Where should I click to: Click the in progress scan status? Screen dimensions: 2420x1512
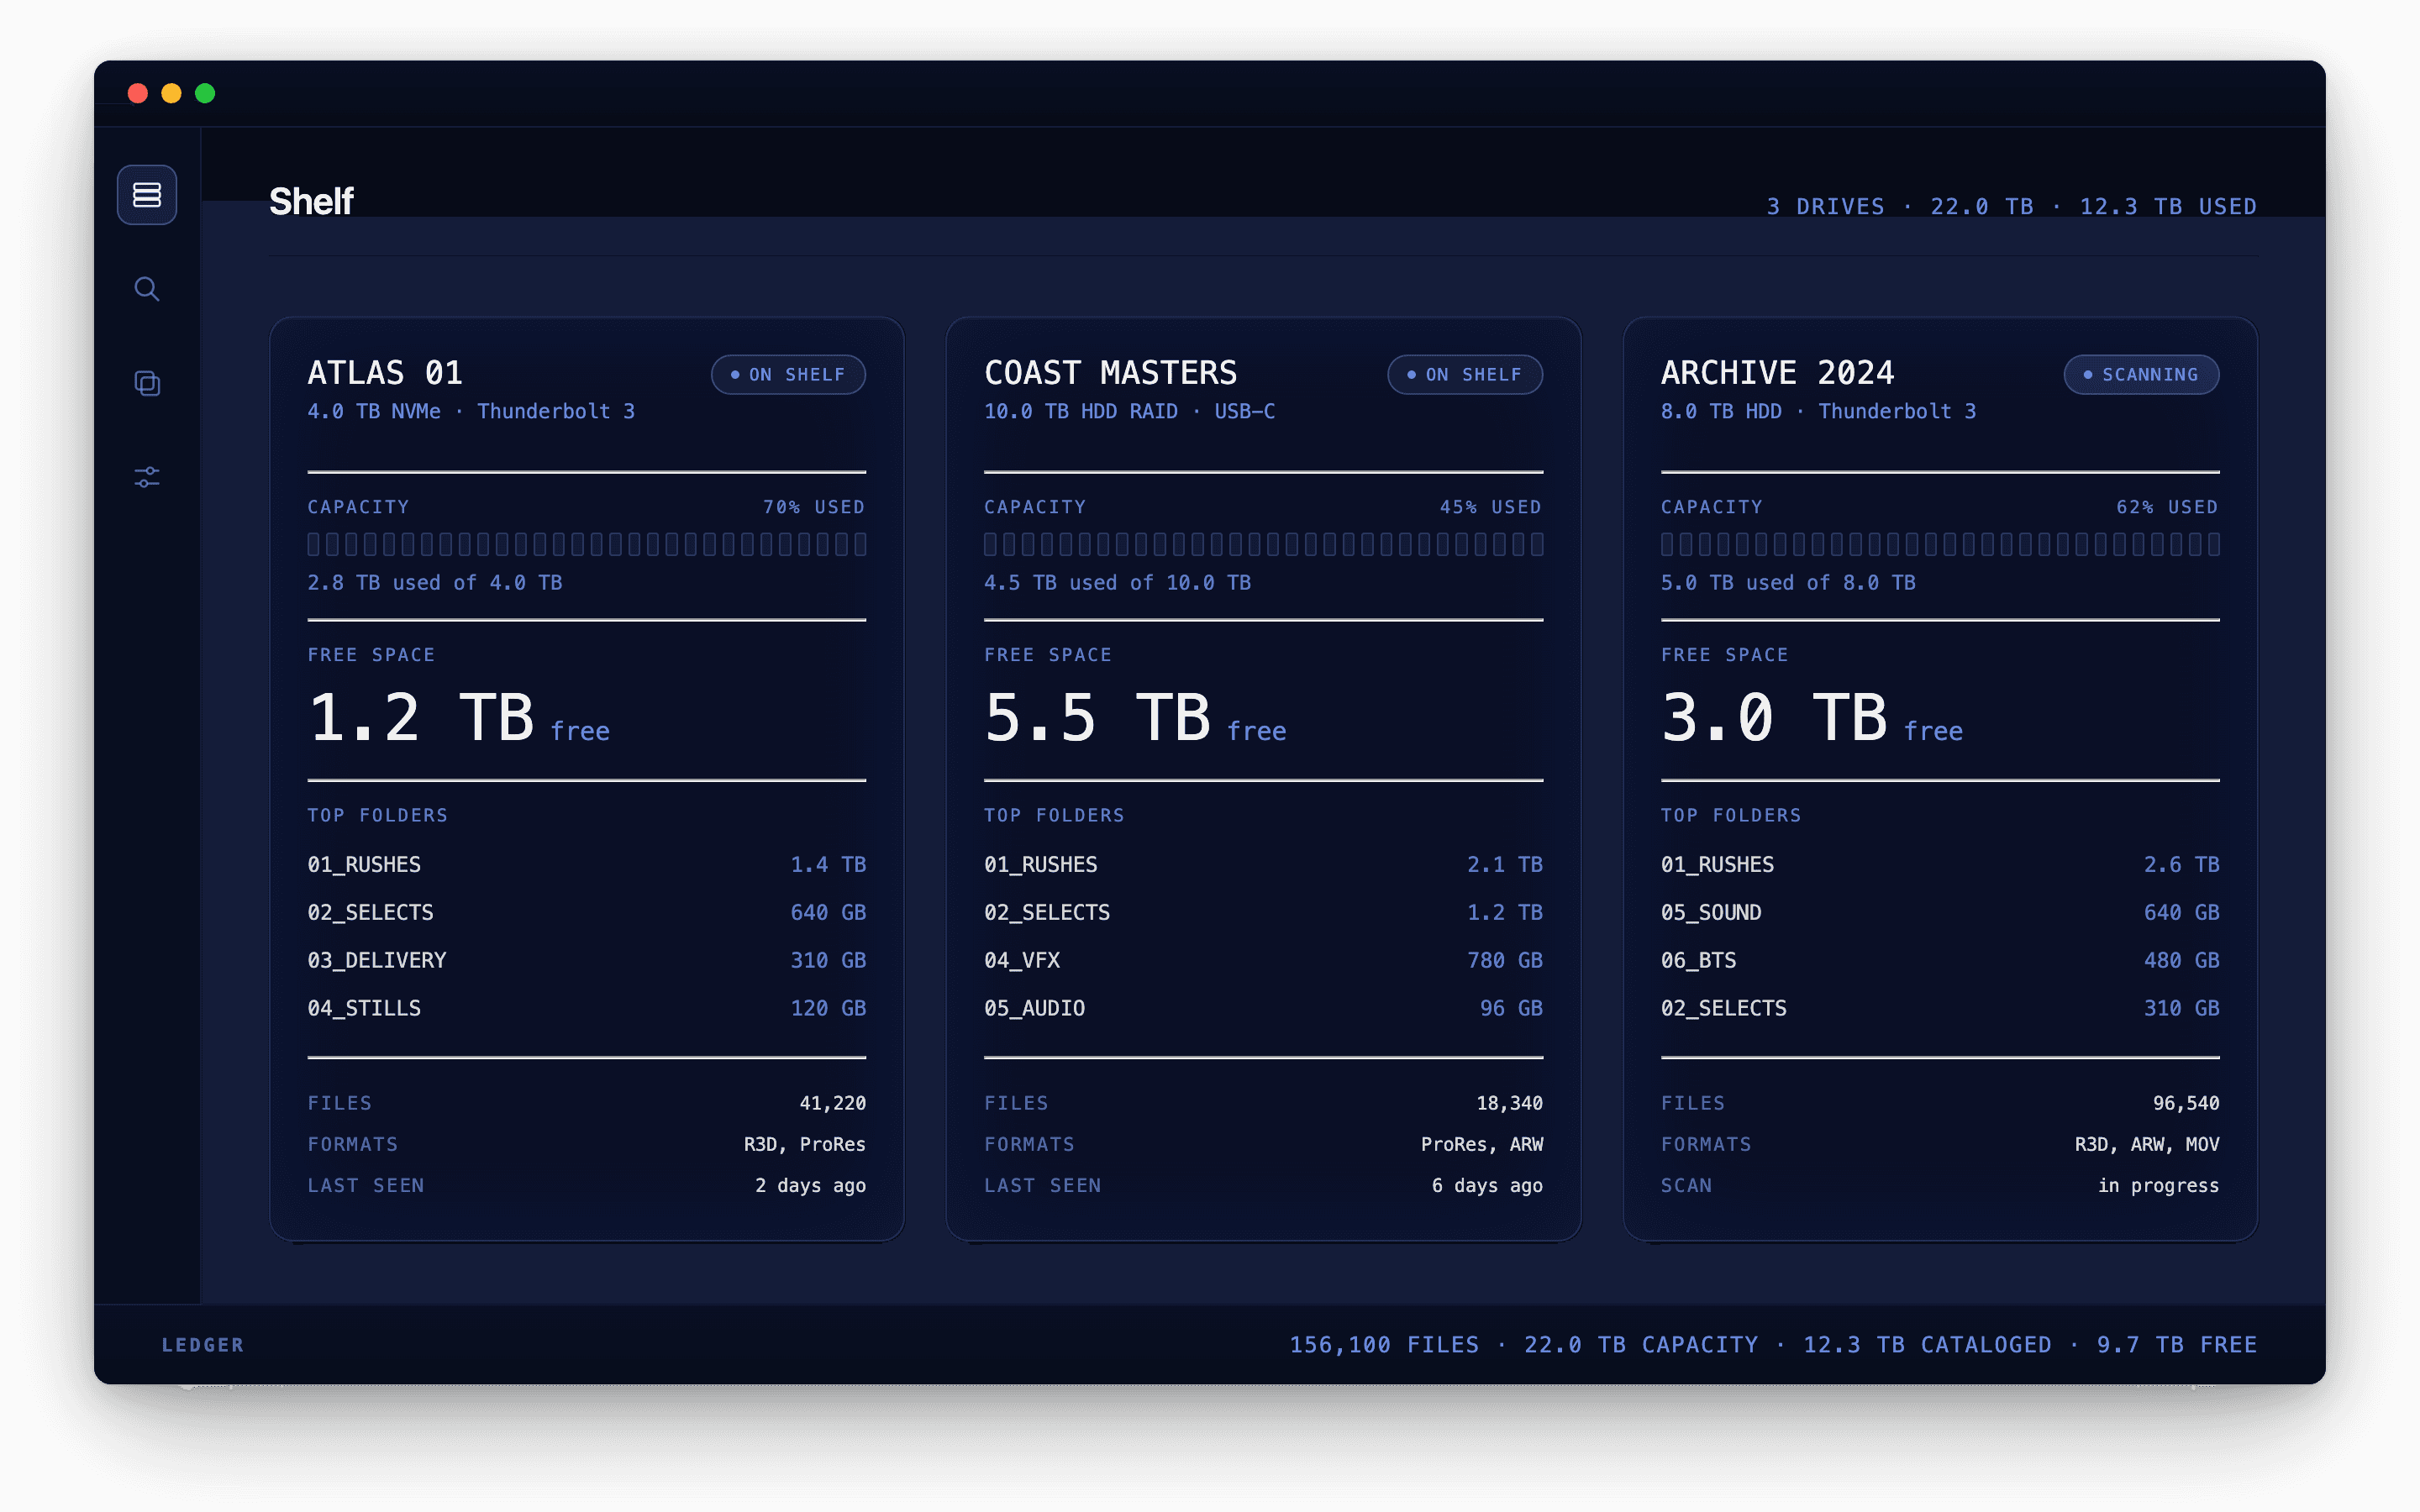2158,1185
